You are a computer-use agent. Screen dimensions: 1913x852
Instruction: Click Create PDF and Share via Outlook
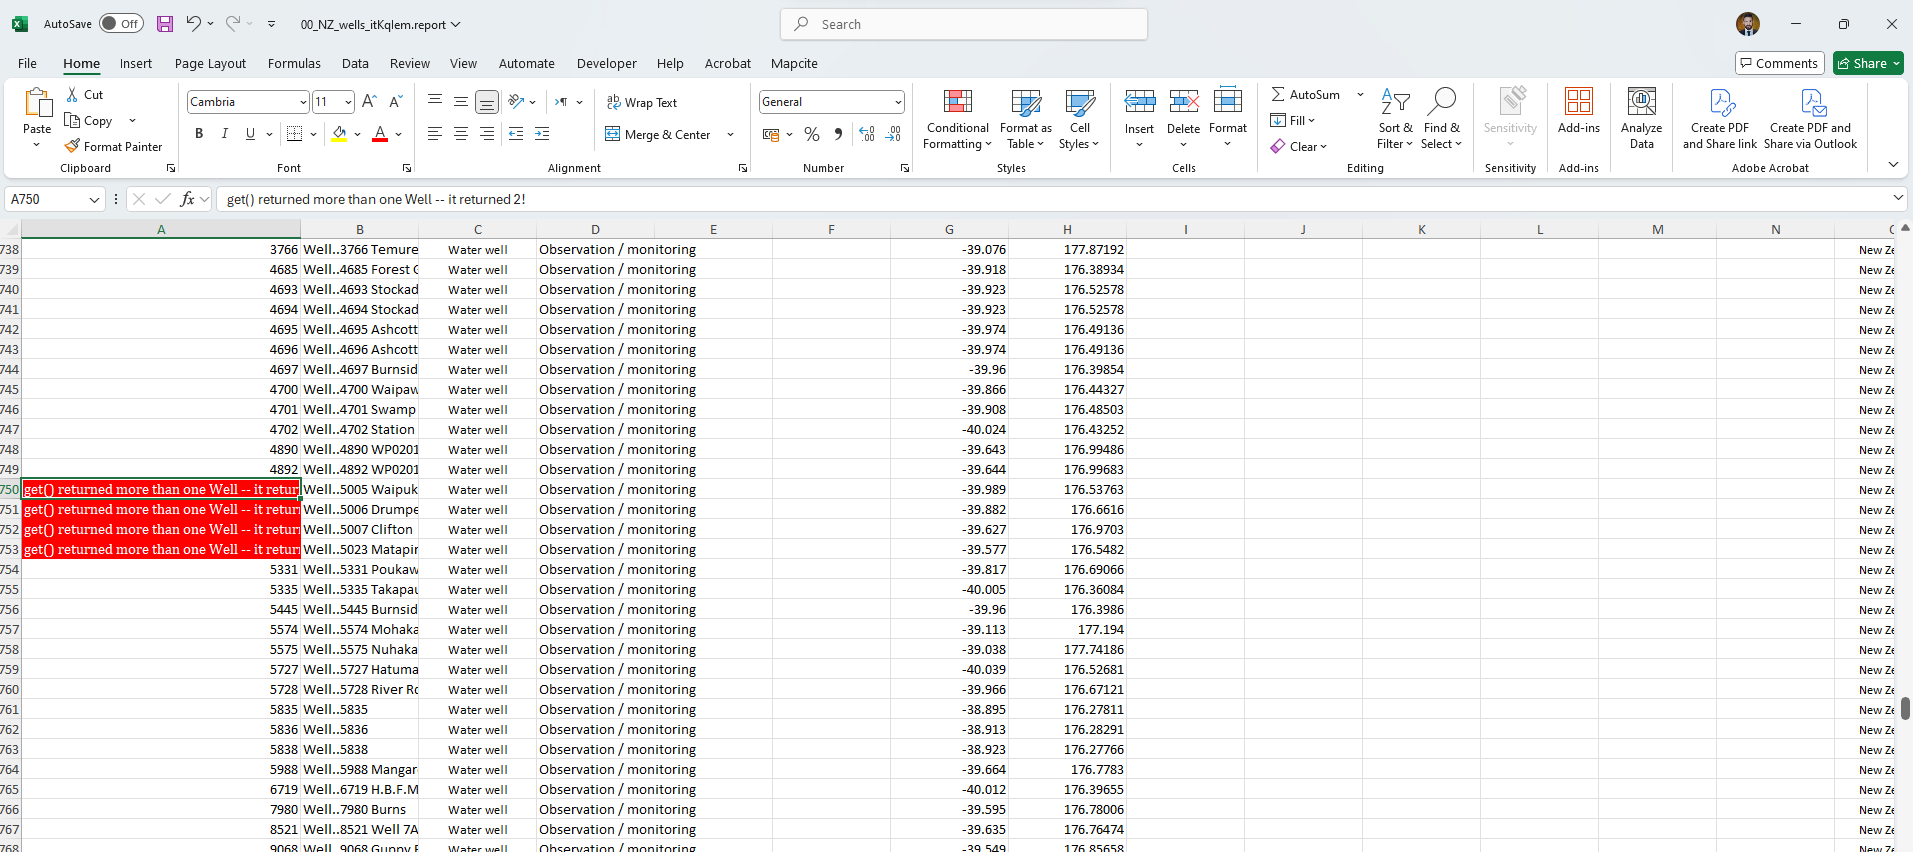pos(1810,119)
